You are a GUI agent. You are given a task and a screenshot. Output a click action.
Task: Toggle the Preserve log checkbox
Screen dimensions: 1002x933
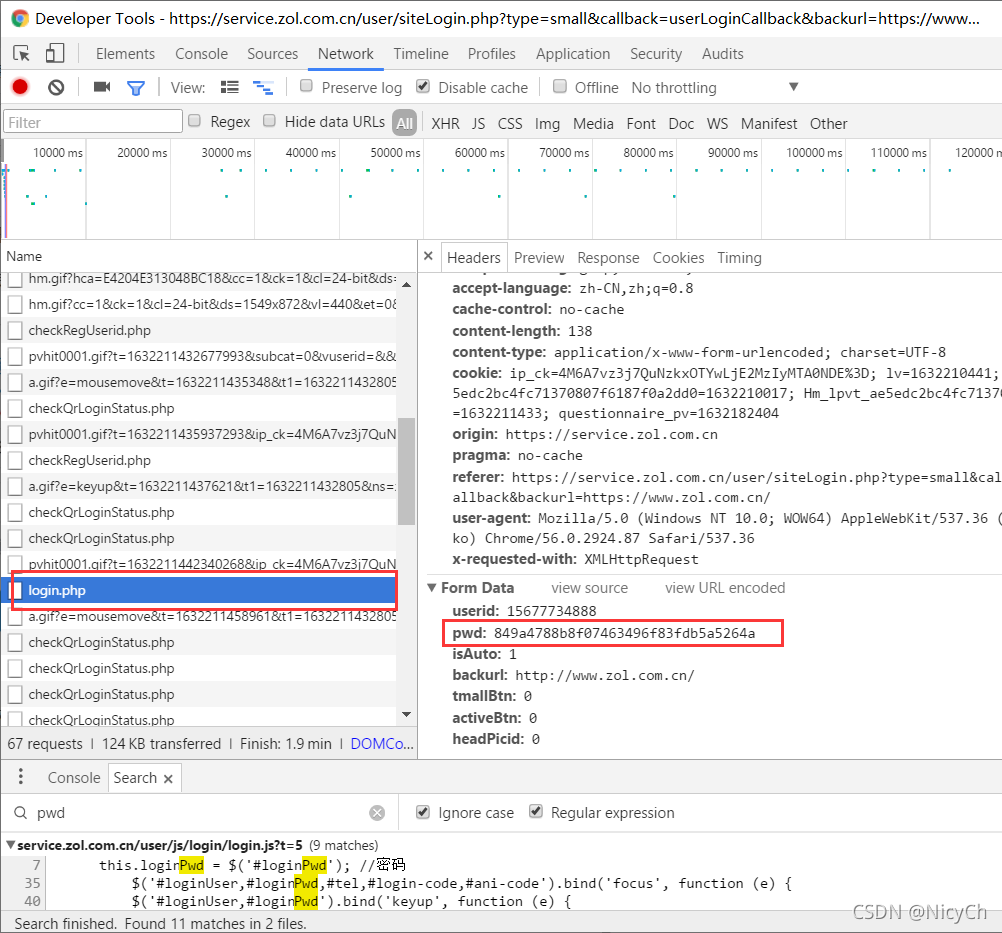pos(306,86)
